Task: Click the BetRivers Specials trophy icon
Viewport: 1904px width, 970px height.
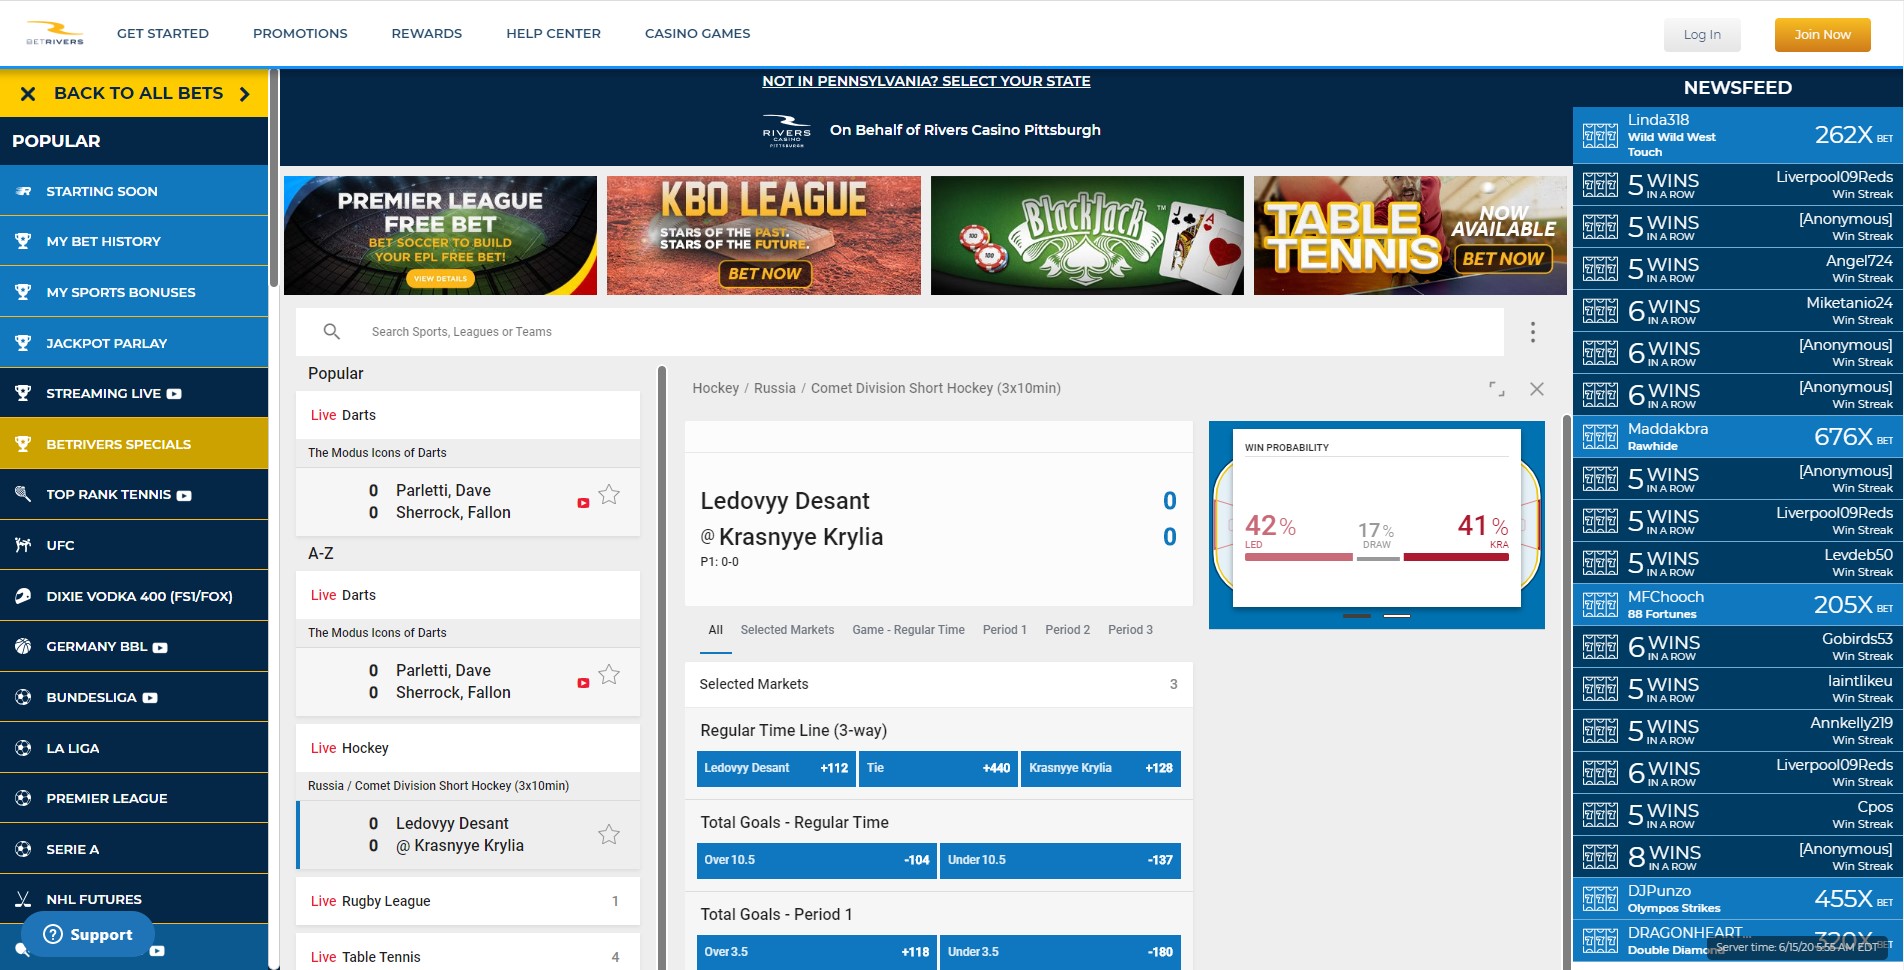Action: click(23, 444)
